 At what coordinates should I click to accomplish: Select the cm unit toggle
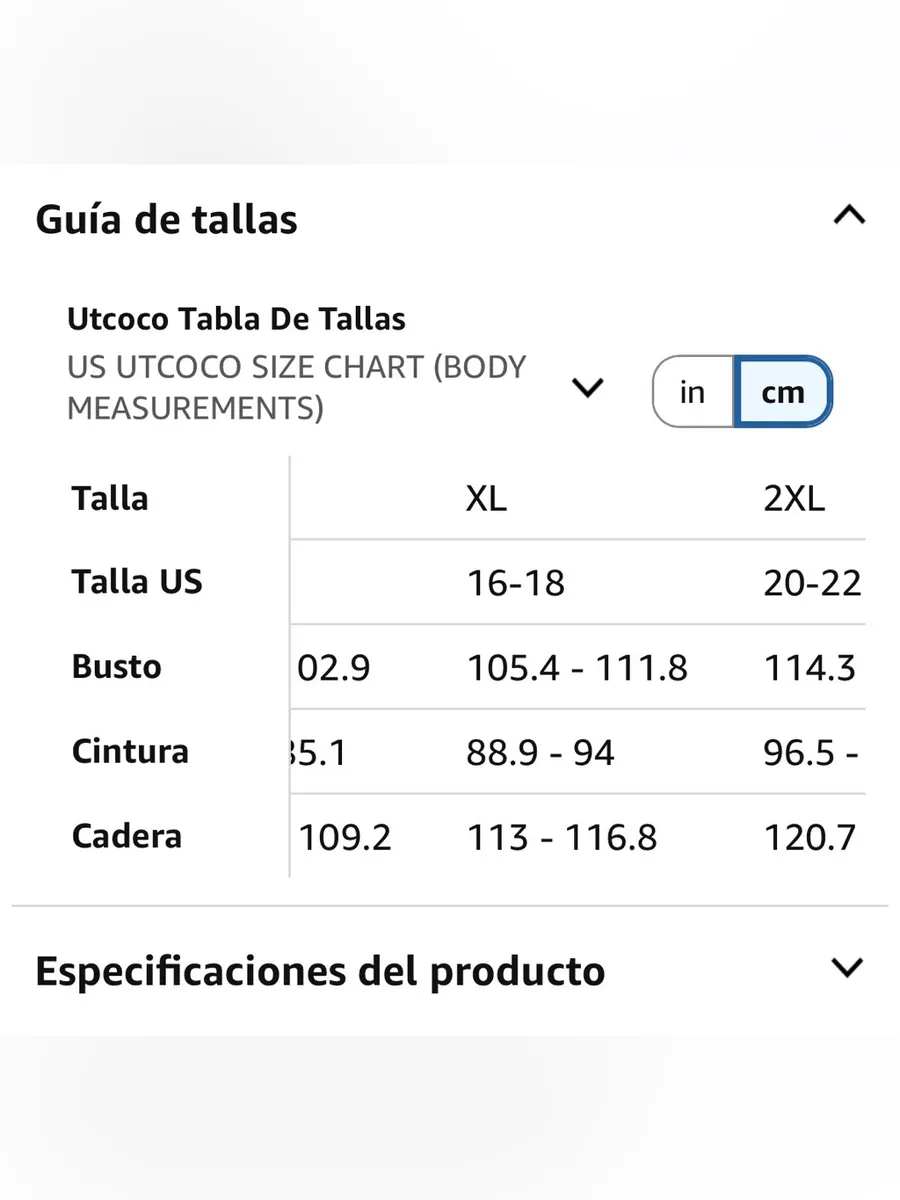point(782,392)
